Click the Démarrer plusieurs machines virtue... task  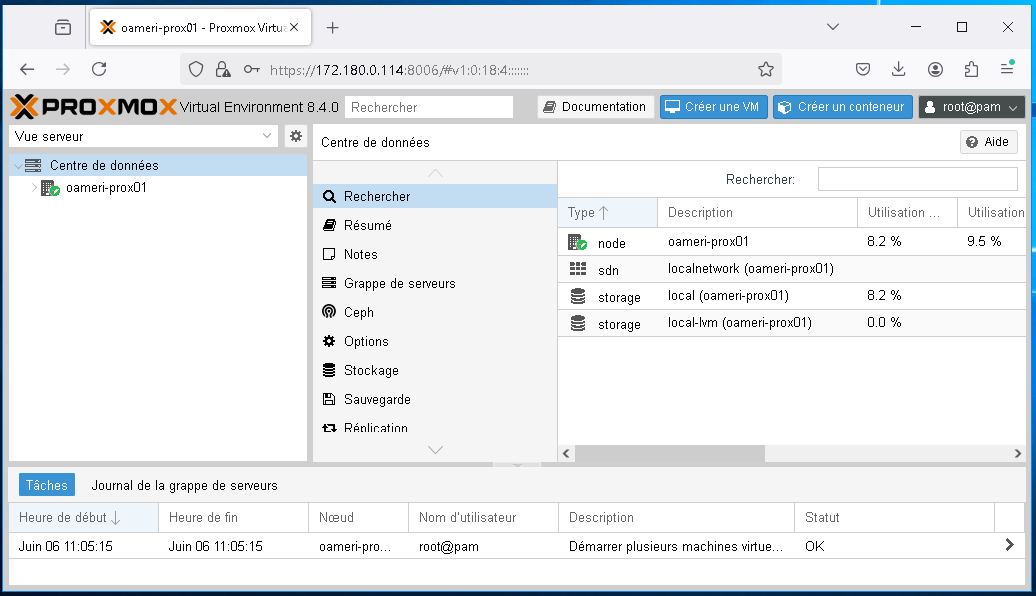pos(676,546)
